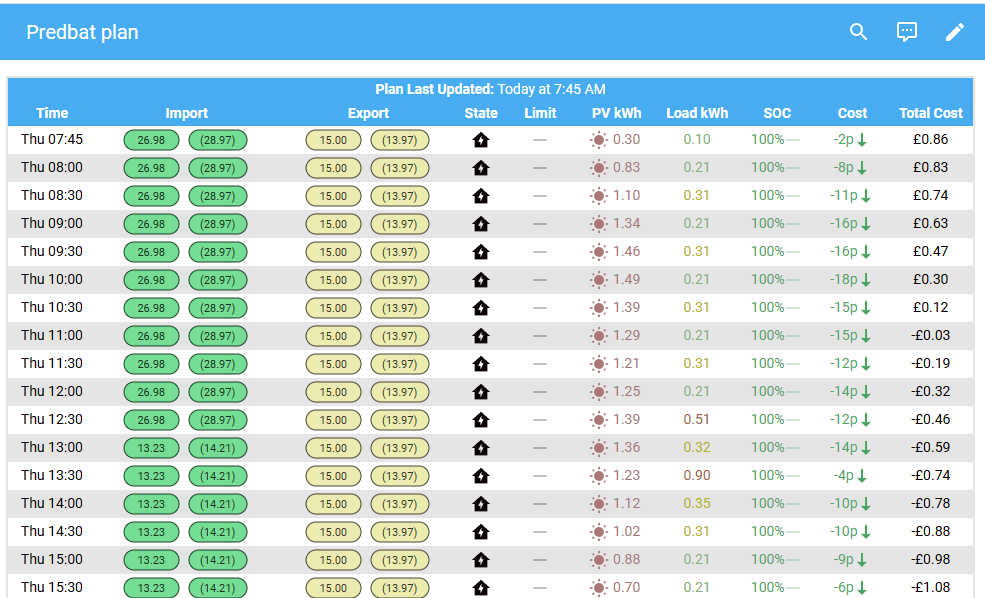Click the PV kWh column header
This screenshot has height=598, width=985.
click(x=616, y=113)
